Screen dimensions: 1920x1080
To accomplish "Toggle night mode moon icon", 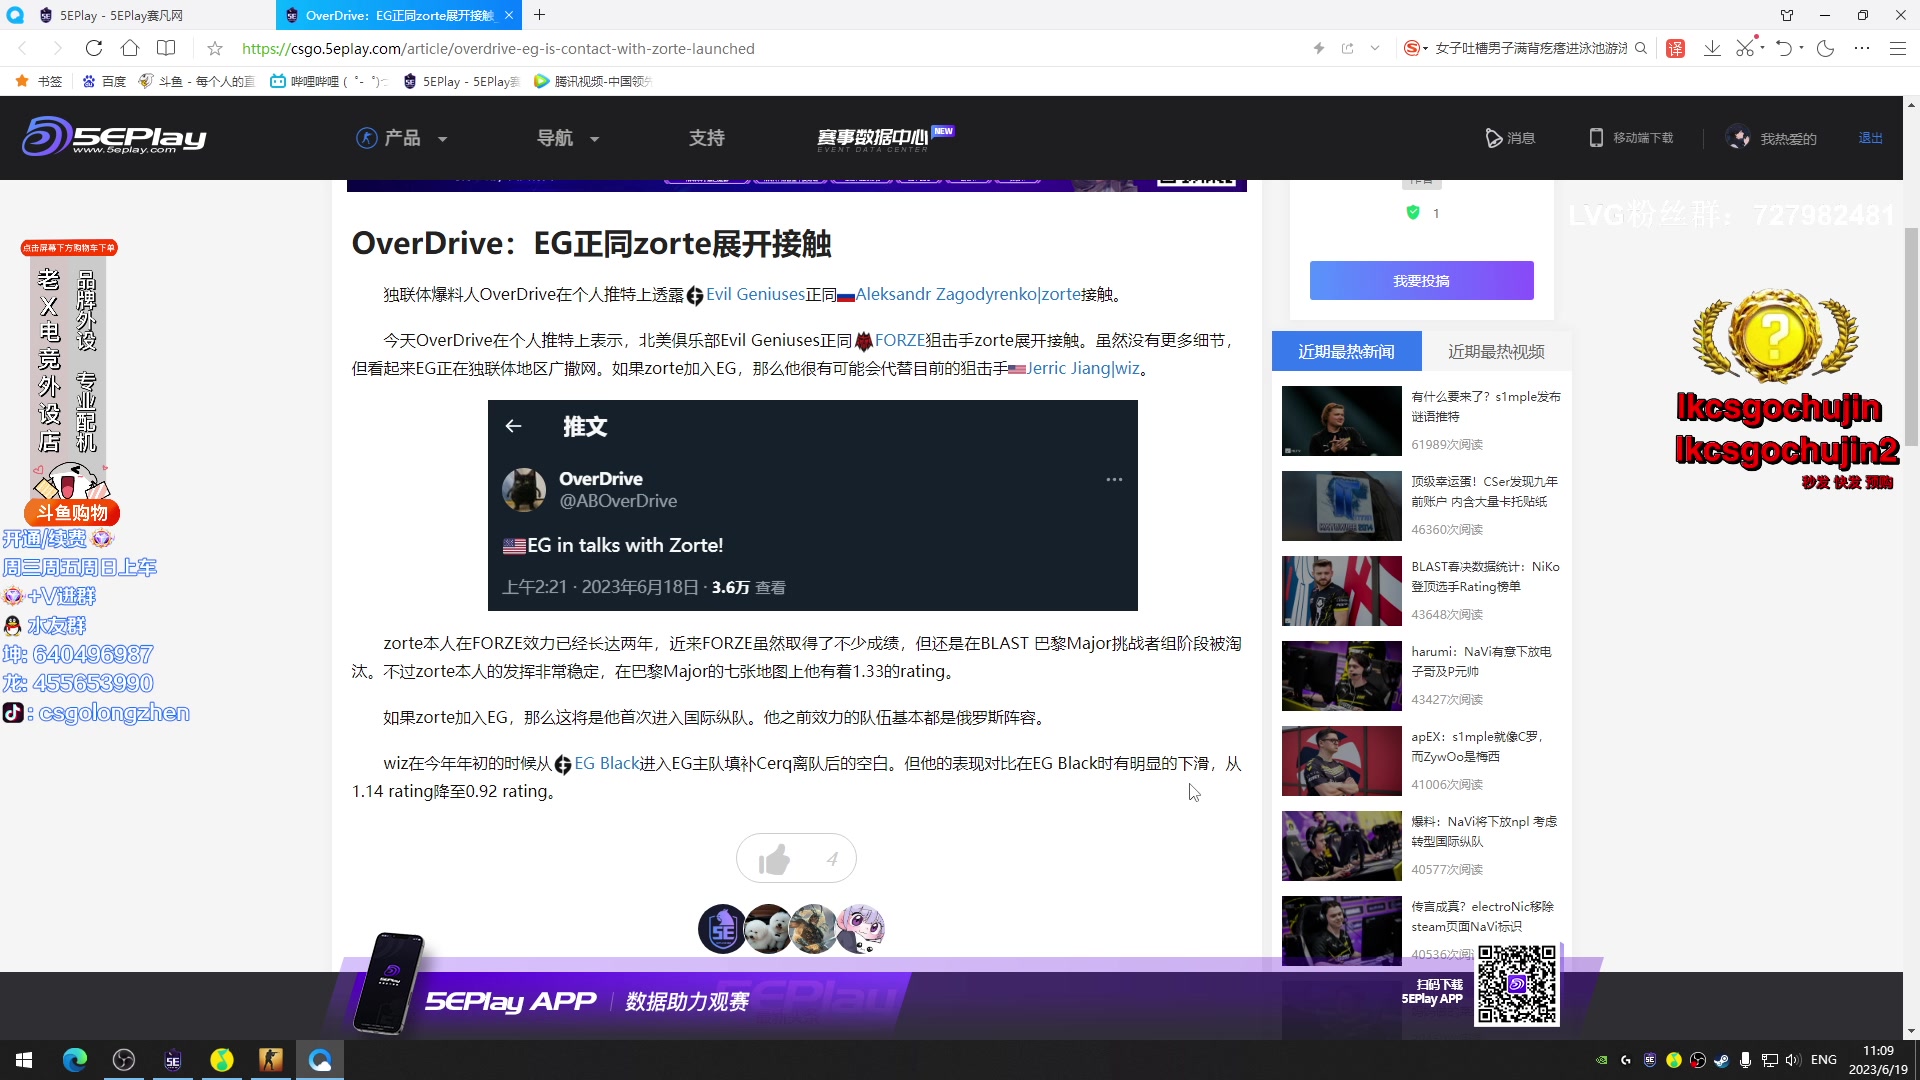I will [x=1826, y=48].
